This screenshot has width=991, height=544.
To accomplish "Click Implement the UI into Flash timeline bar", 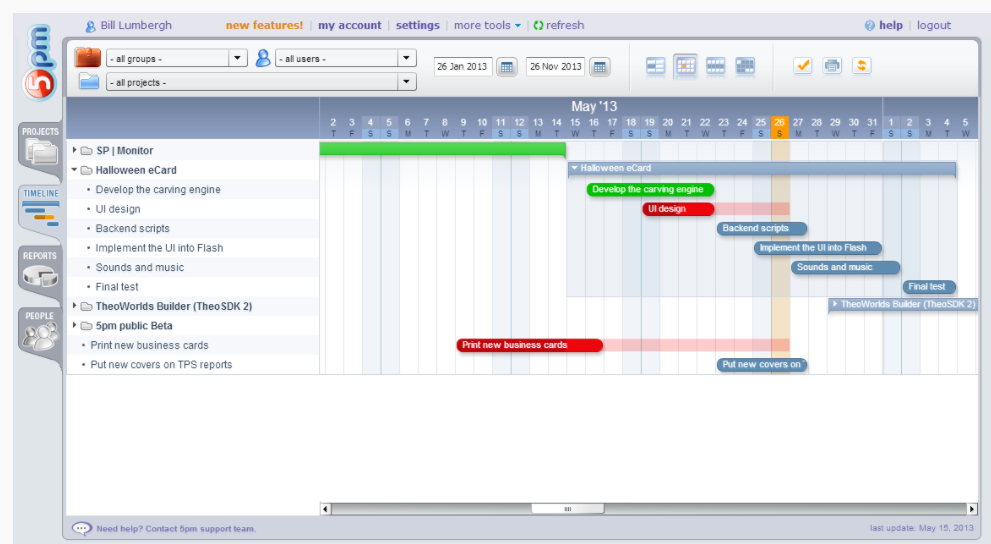I will pyautogui.click(x=818, y=248).
